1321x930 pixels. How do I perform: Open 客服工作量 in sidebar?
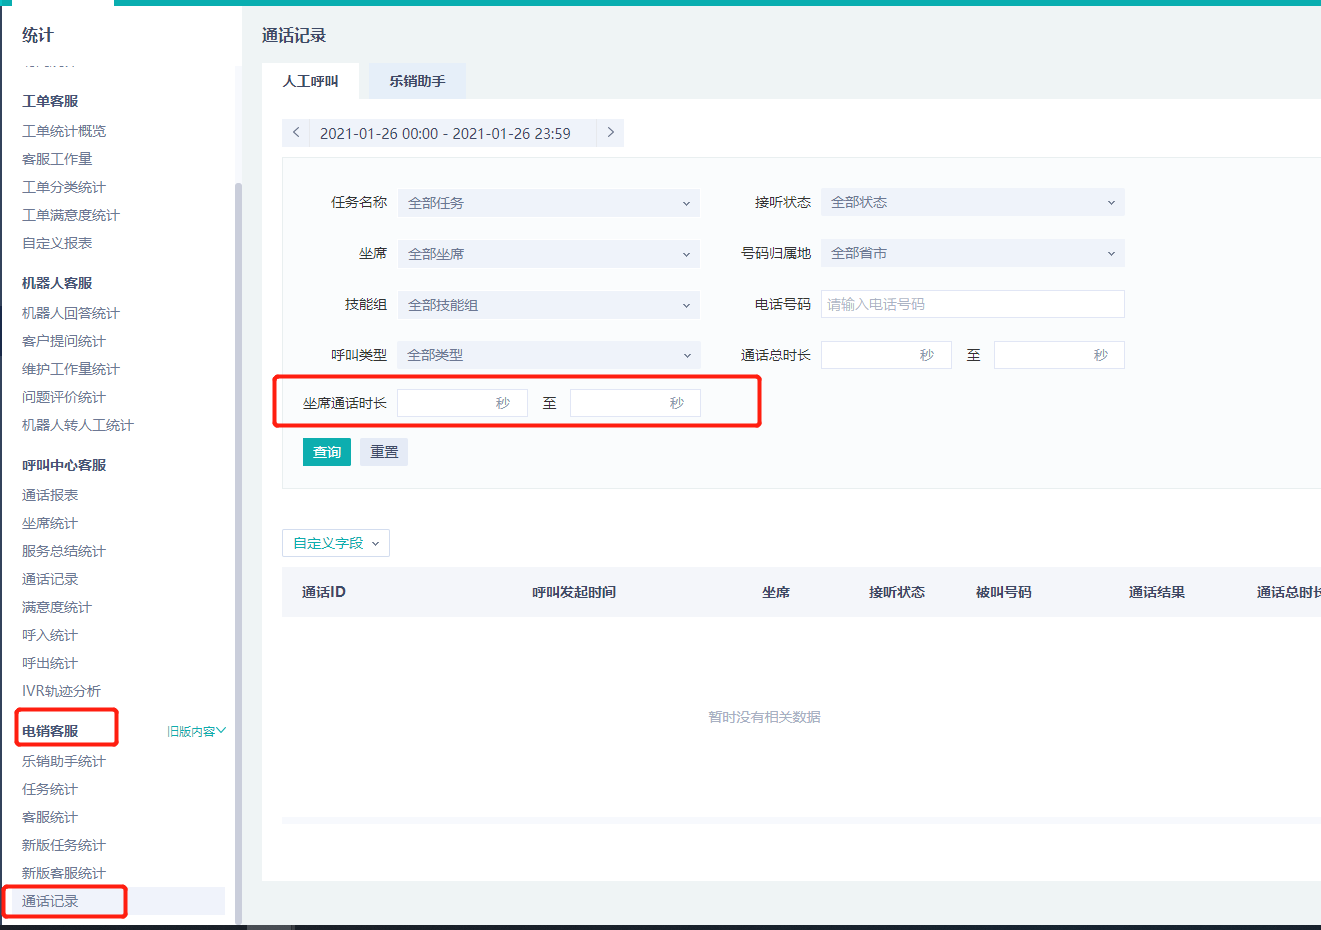57,159
